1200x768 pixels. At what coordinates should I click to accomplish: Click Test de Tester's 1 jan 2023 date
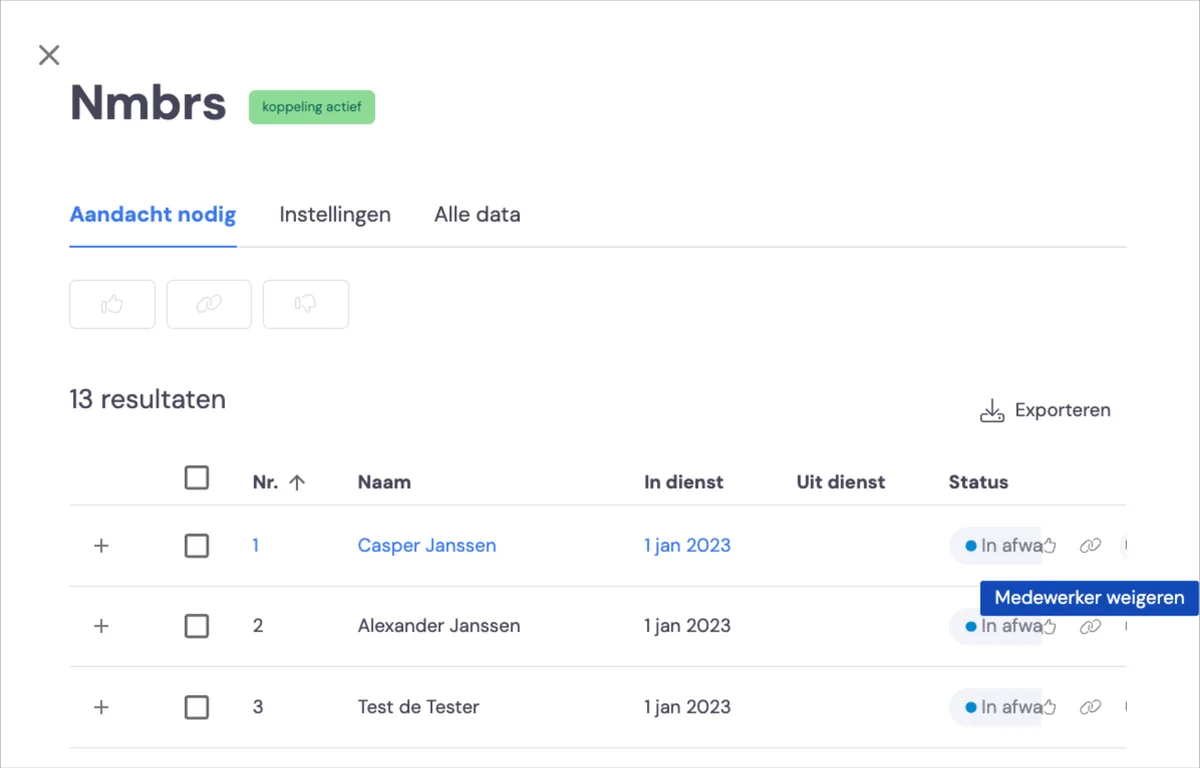(x=687, y=707)
